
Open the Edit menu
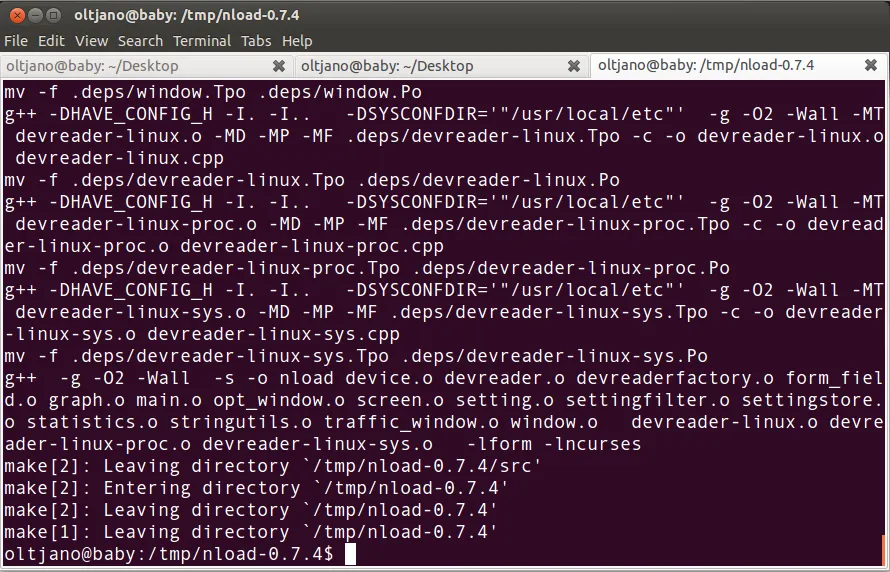click(x=51, y=41)
